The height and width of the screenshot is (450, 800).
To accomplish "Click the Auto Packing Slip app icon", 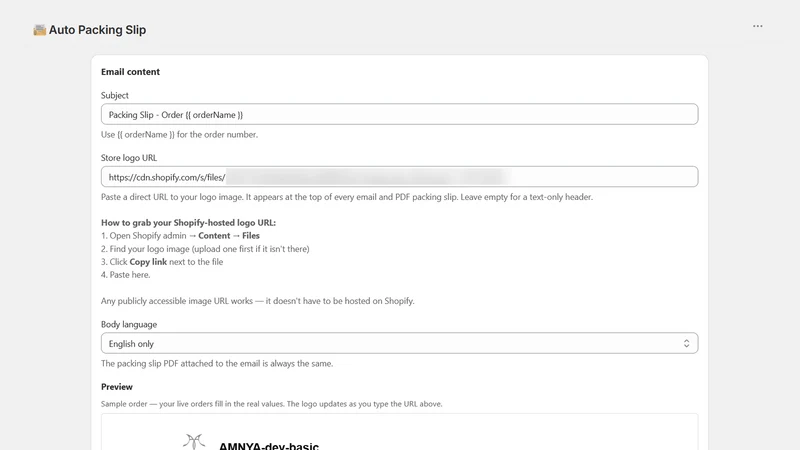I will (39, 30).
